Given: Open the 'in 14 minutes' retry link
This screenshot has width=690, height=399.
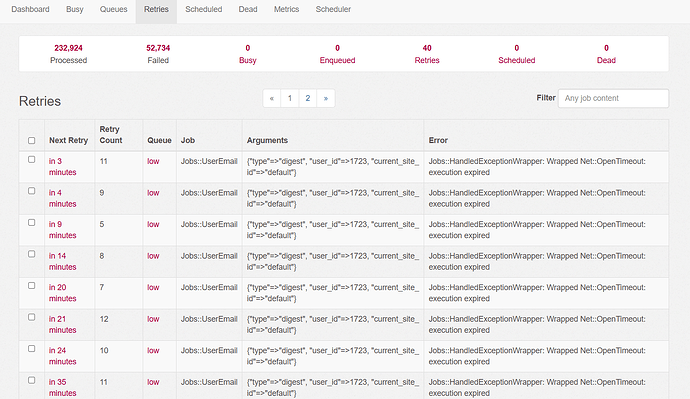Looking at the screenshot, I should pyautogui.click(x=62, y=261).
